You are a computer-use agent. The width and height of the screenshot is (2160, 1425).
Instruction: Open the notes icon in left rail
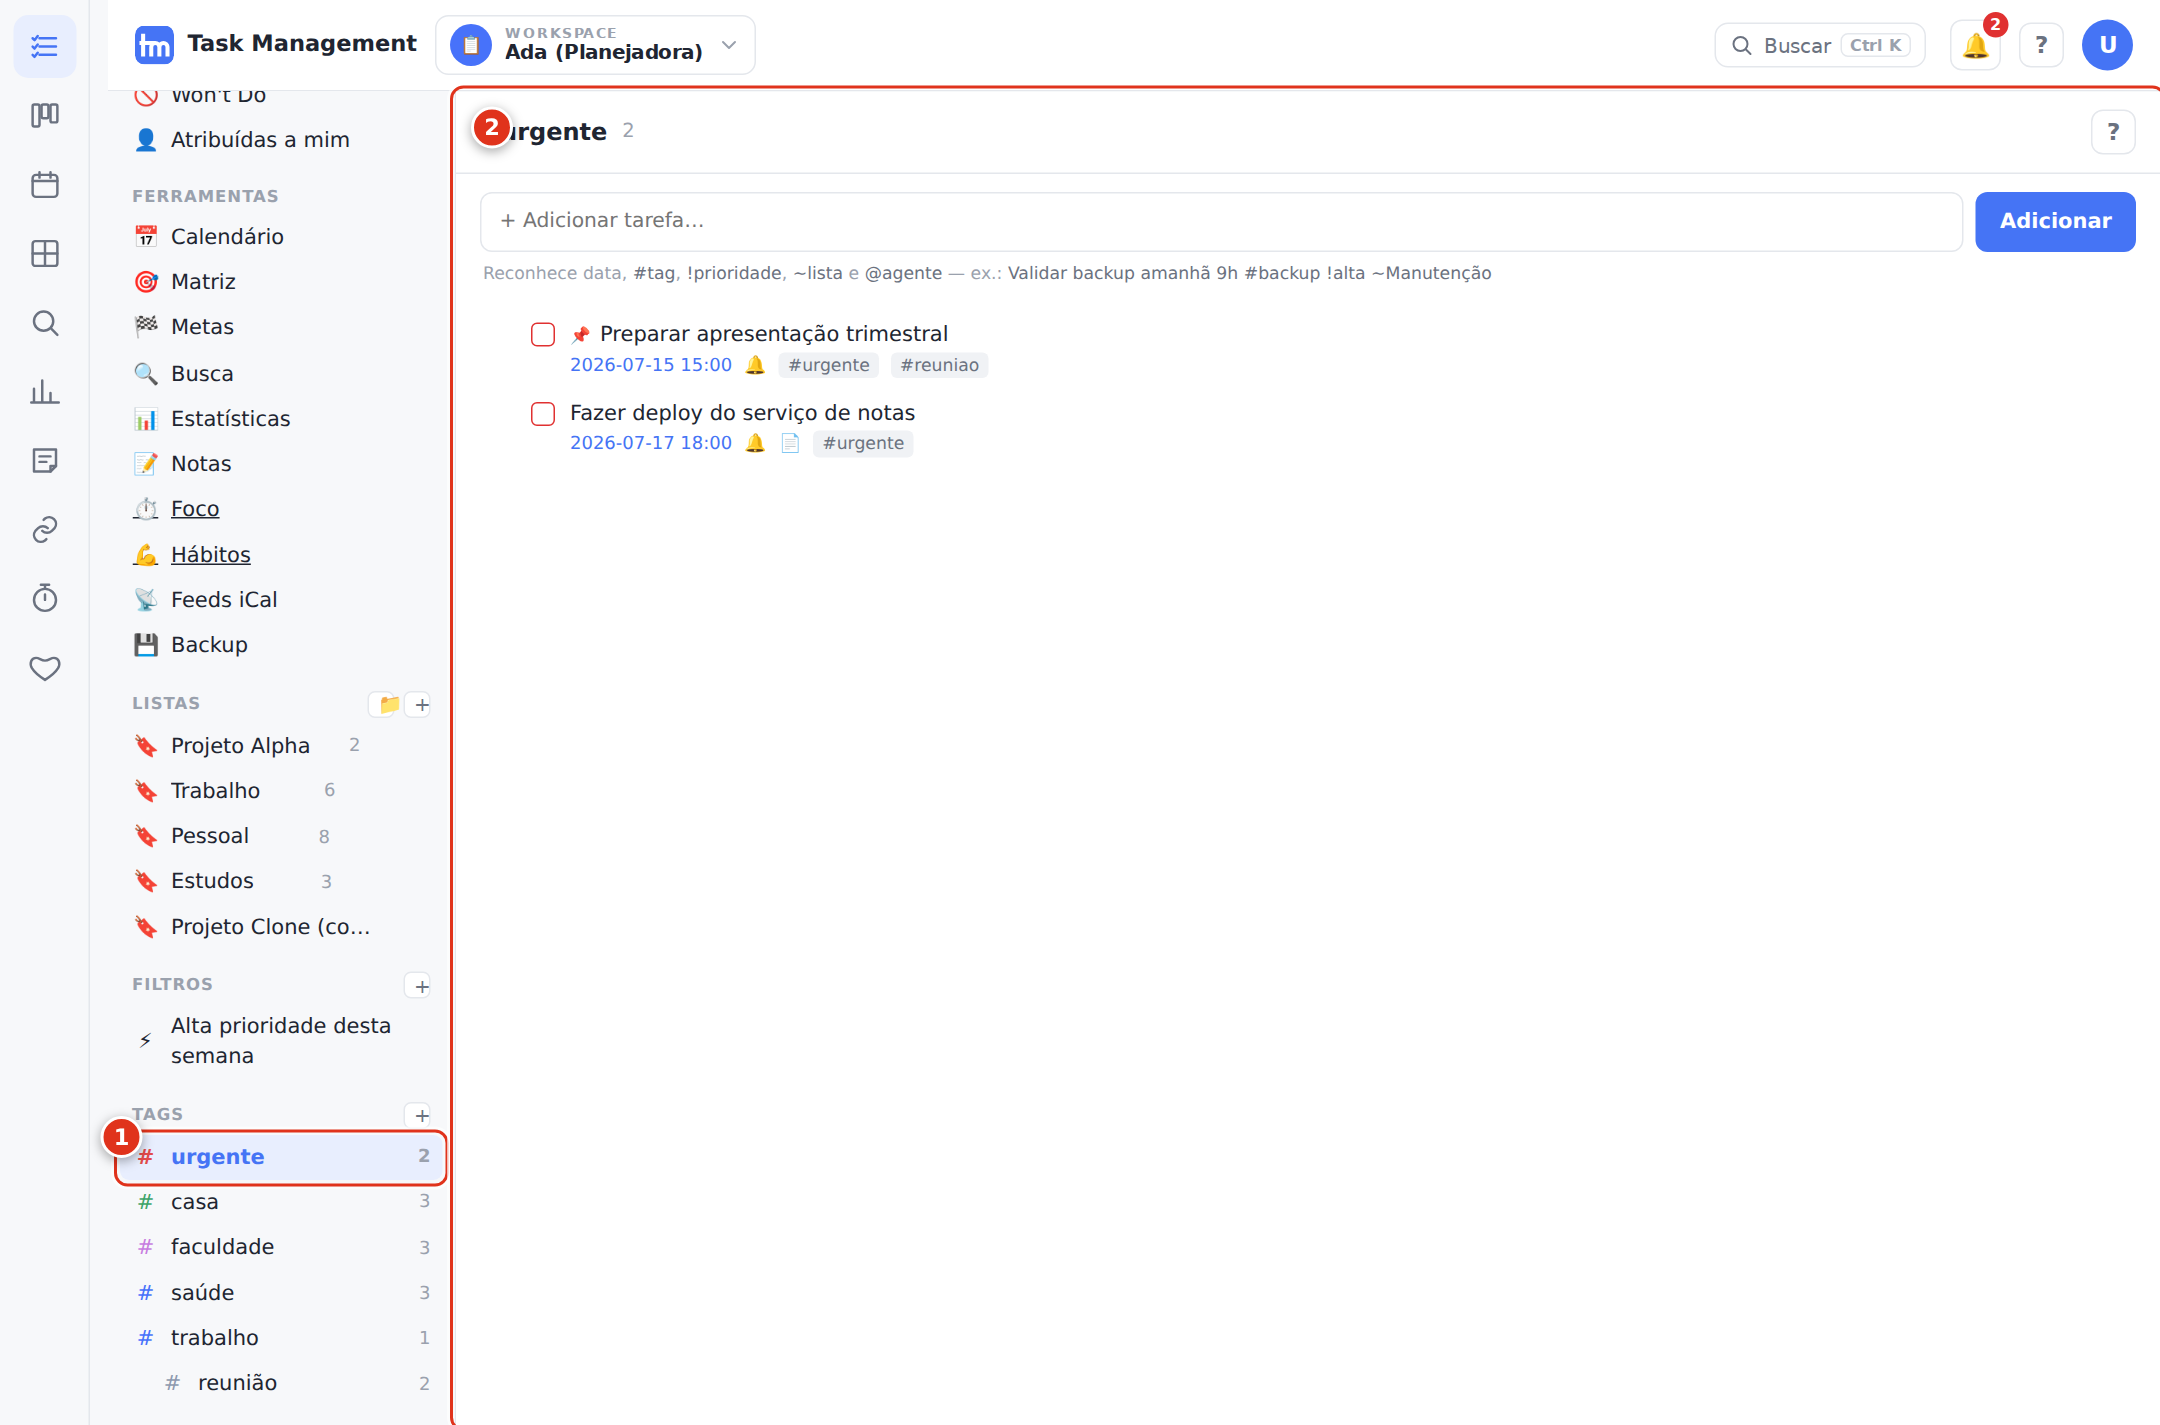pyautogui.click(x=45, y=461)
